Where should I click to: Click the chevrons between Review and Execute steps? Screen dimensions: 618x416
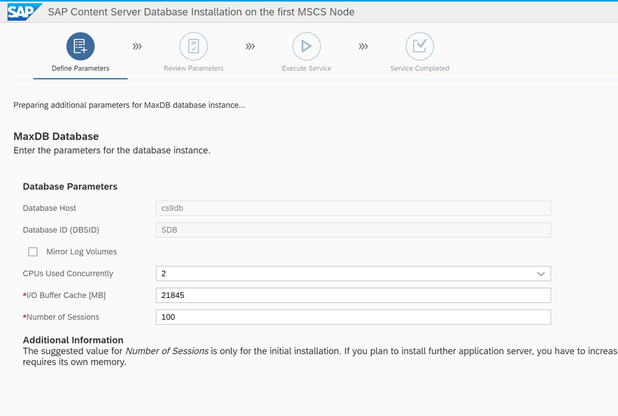(x=250, y=47)
